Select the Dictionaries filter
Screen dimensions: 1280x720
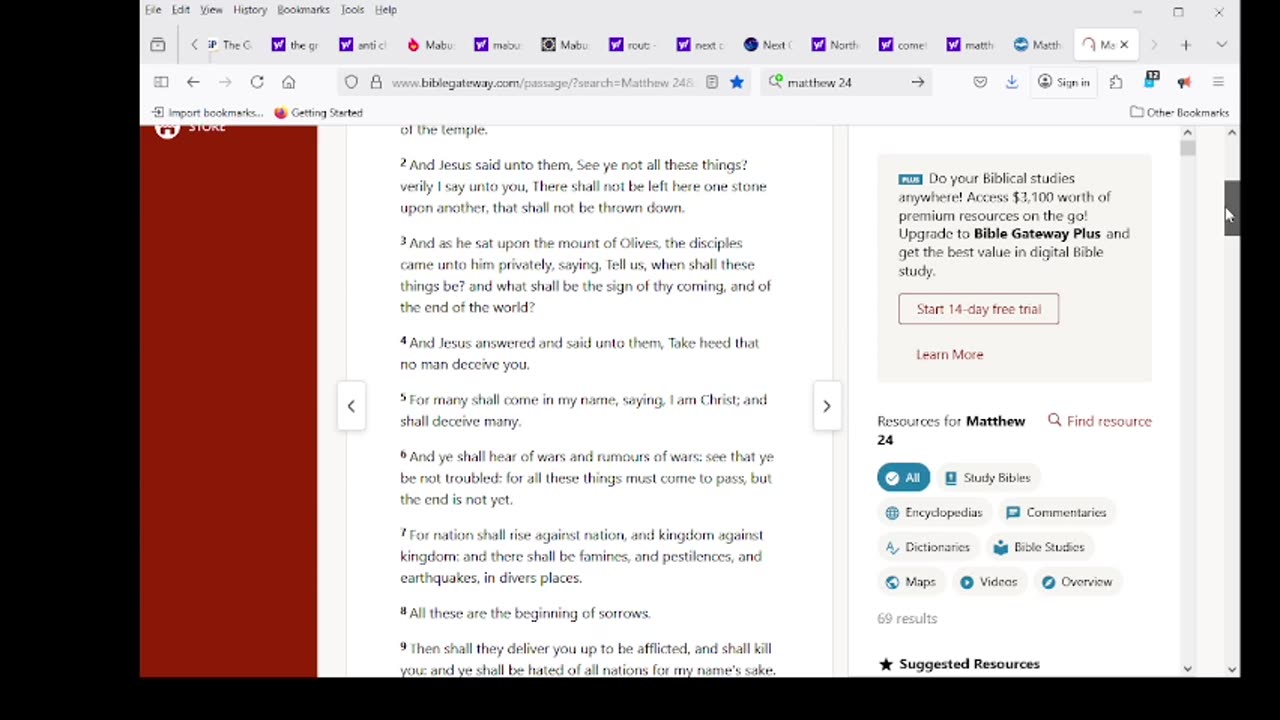(x=928, y=548)
